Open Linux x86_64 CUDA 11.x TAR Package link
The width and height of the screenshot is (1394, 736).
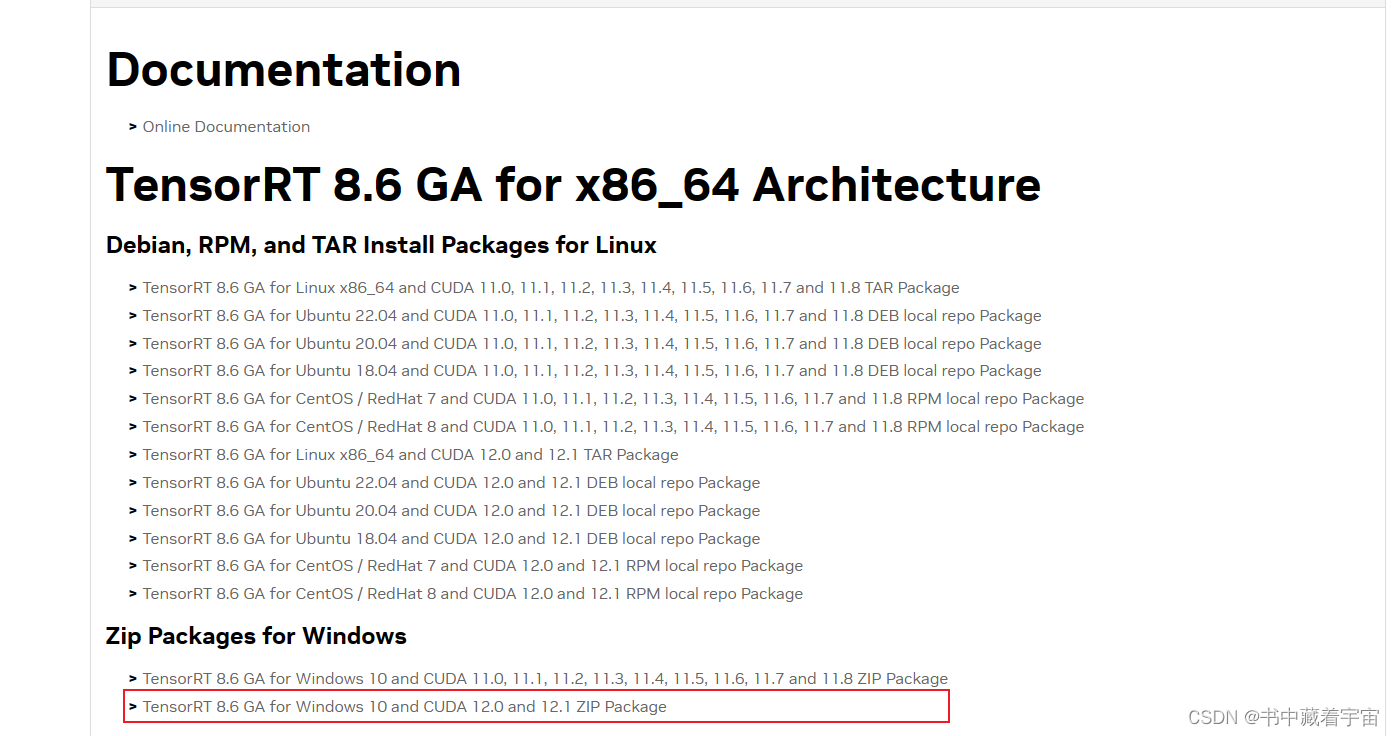pos(551,288)
